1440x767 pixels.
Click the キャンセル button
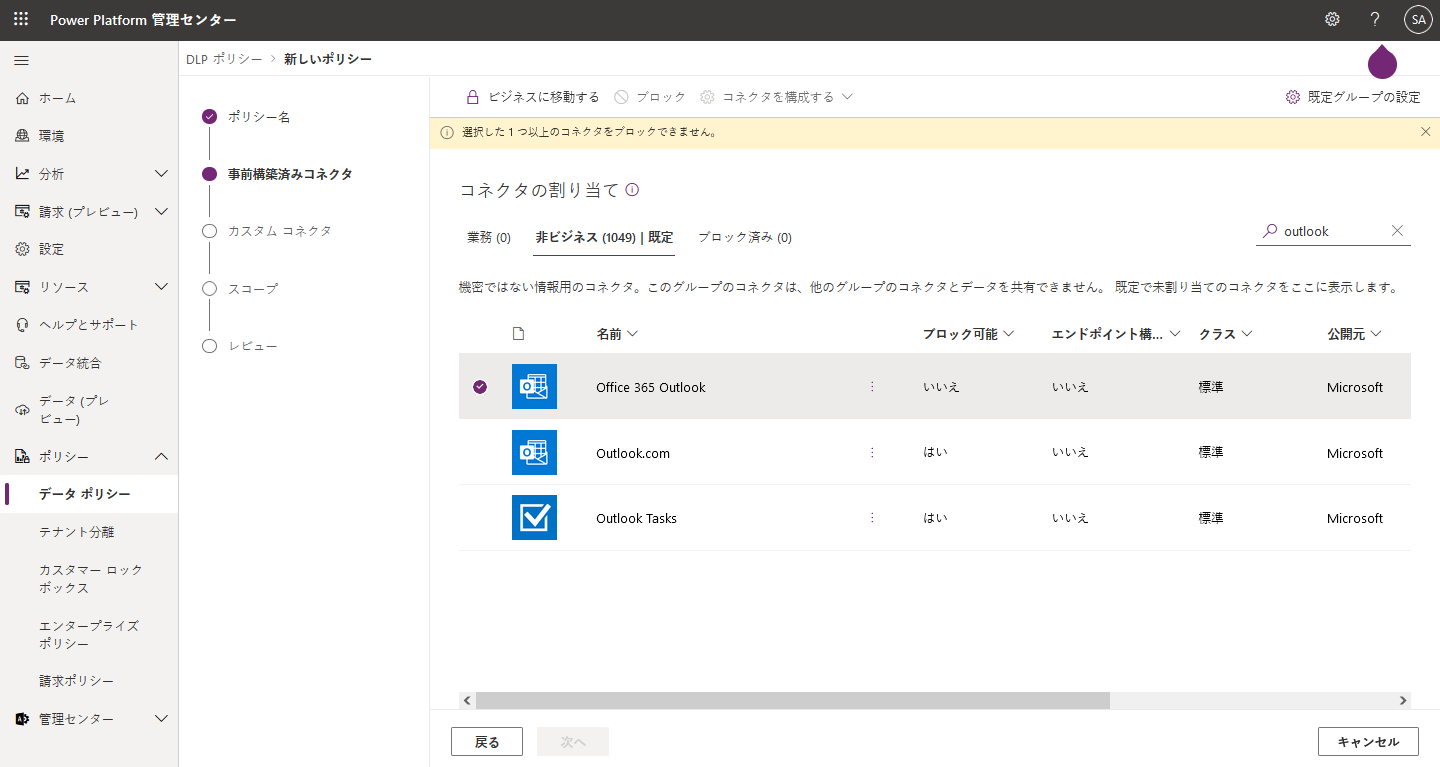tap(1368, 742)
